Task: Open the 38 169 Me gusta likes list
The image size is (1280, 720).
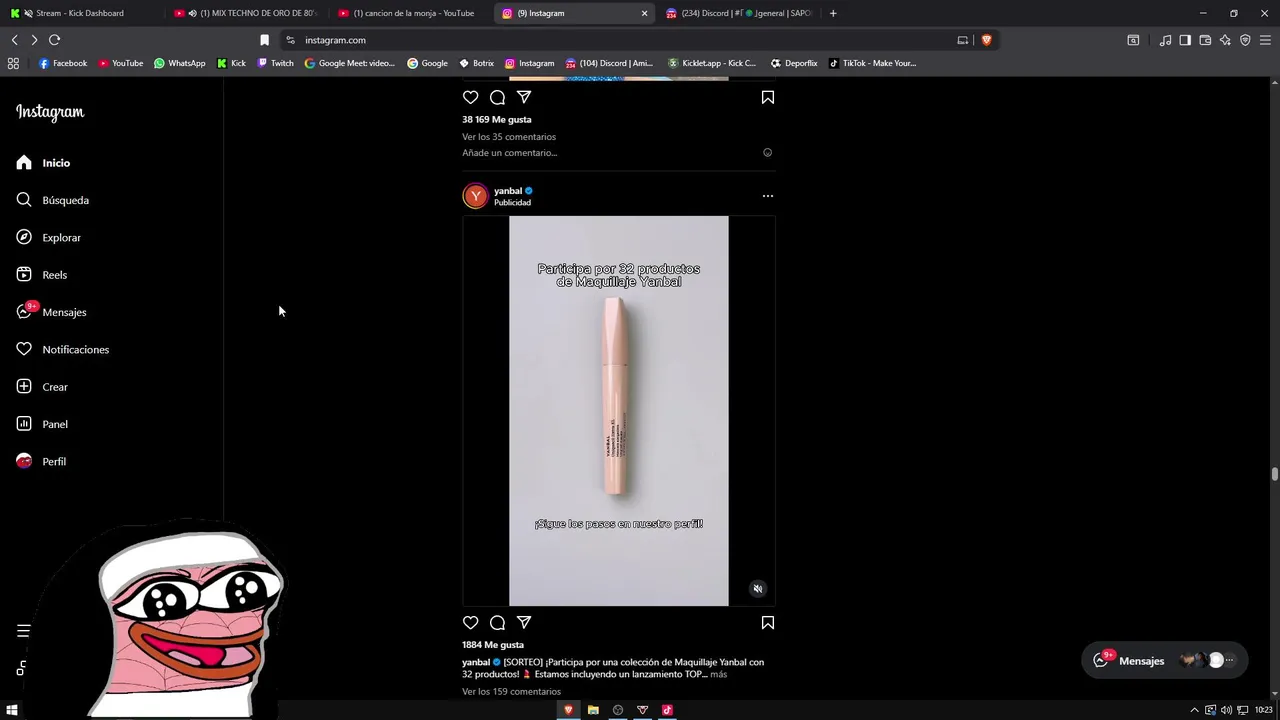Action: click(x=497, y=120)
